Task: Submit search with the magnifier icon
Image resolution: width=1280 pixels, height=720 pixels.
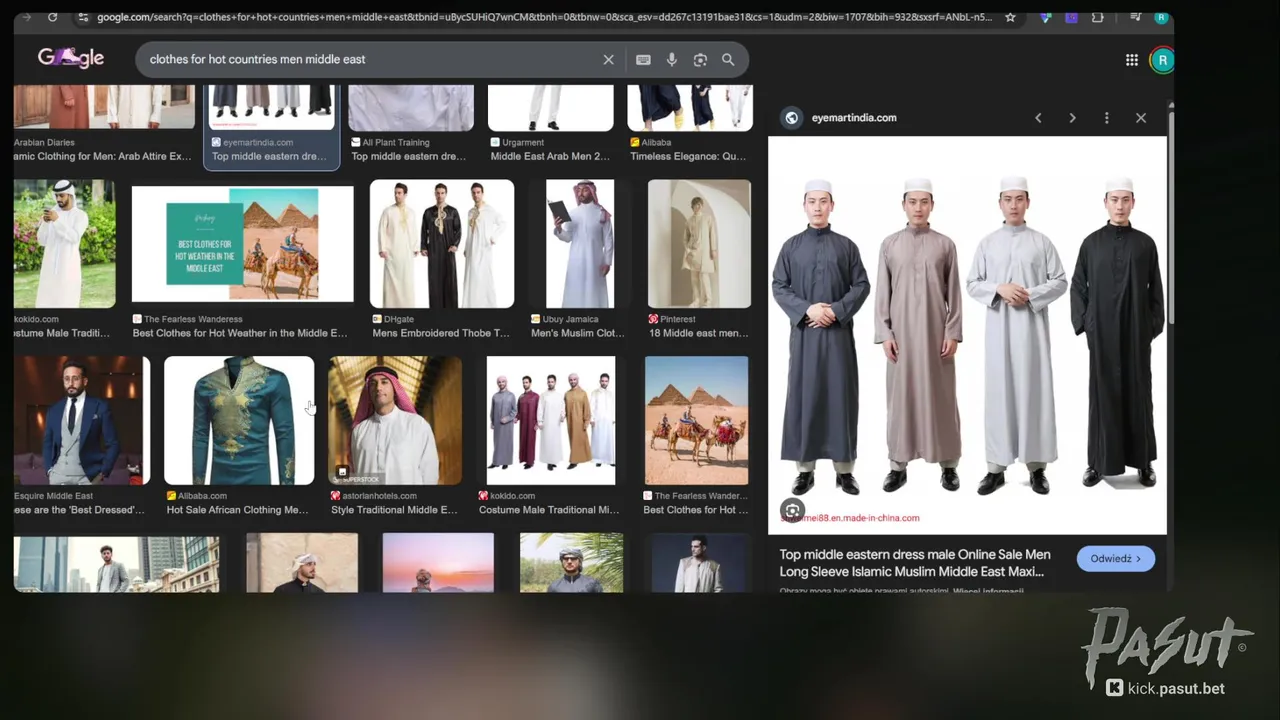Action: click(x=728, y=60)
